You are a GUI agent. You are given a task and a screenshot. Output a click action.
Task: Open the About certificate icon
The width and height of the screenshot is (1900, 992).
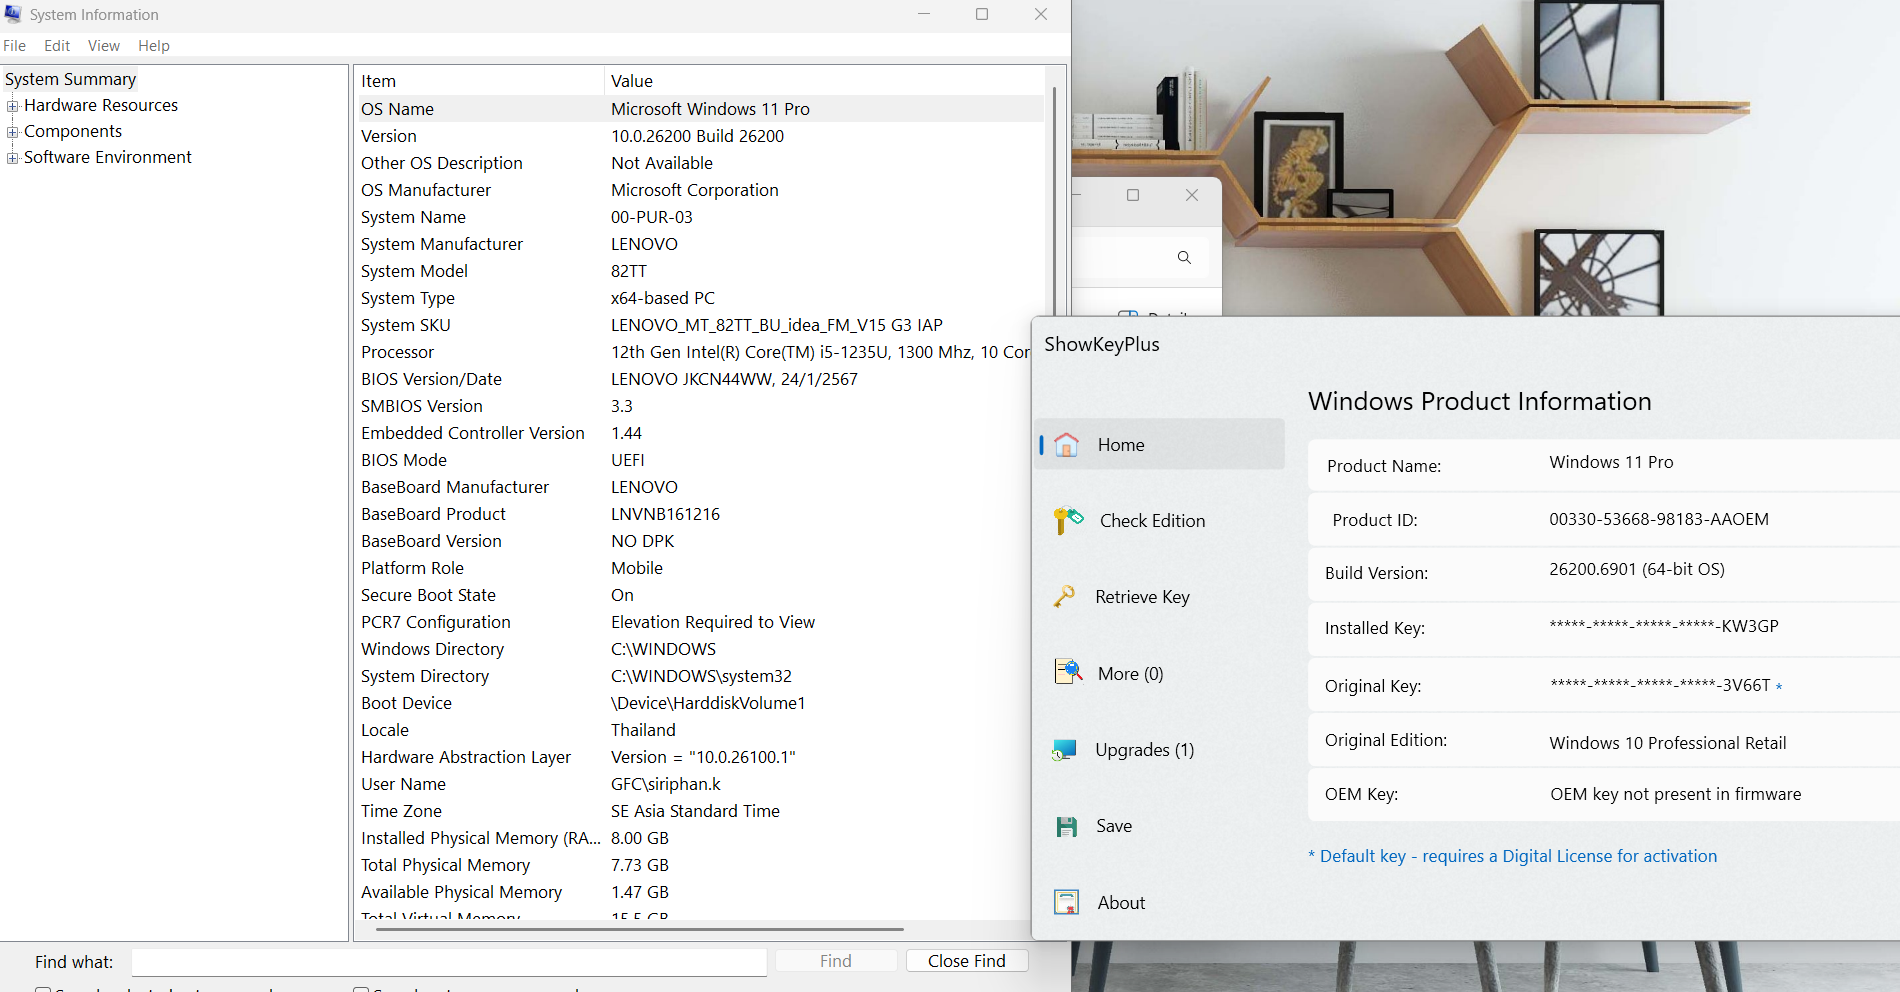click(1067, 903)
